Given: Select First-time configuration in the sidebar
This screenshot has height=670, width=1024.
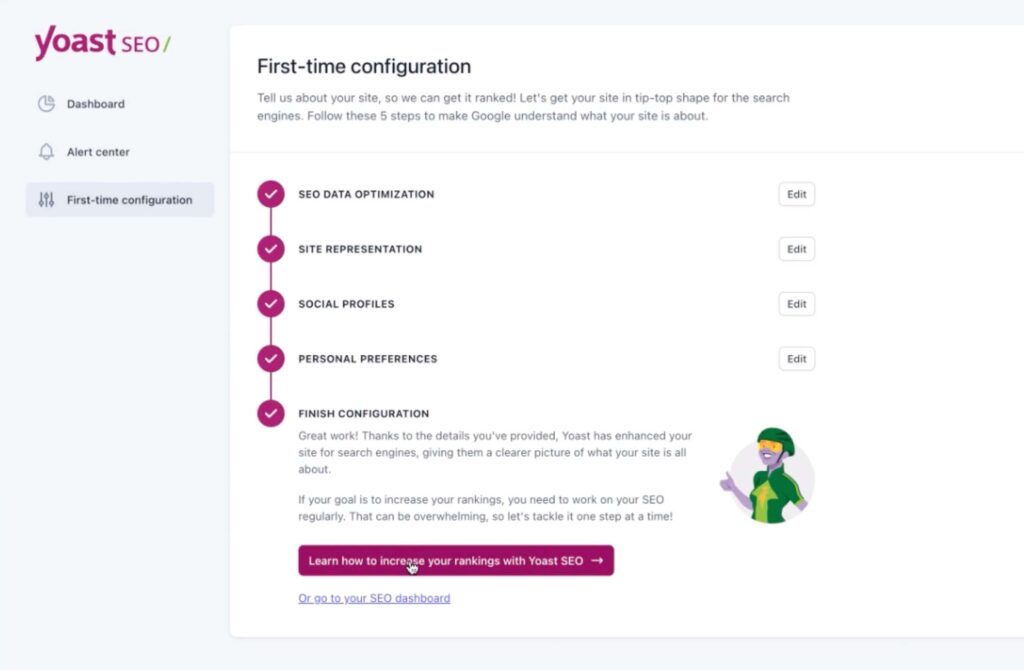Looking at the screenshot, I should click(129, 200).
